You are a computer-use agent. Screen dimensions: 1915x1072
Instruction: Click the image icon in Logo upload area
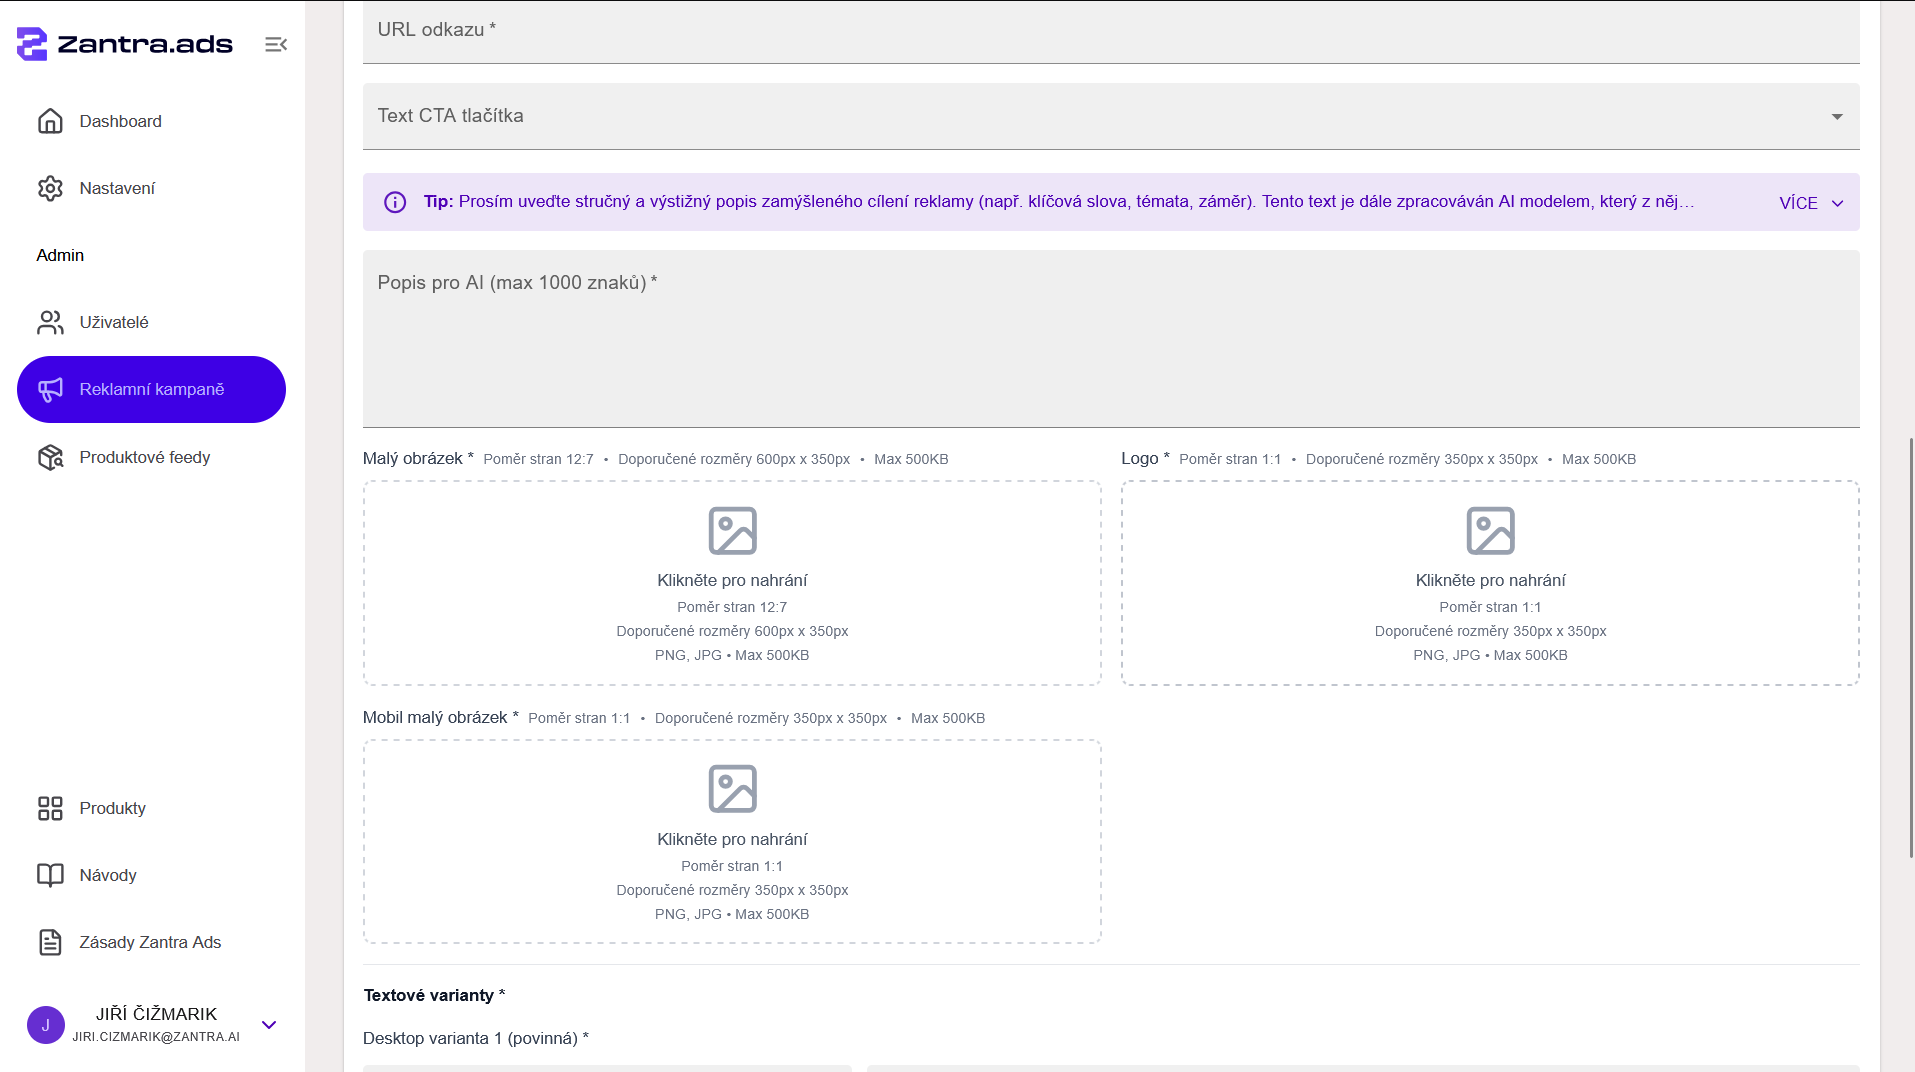[1490, 530]
